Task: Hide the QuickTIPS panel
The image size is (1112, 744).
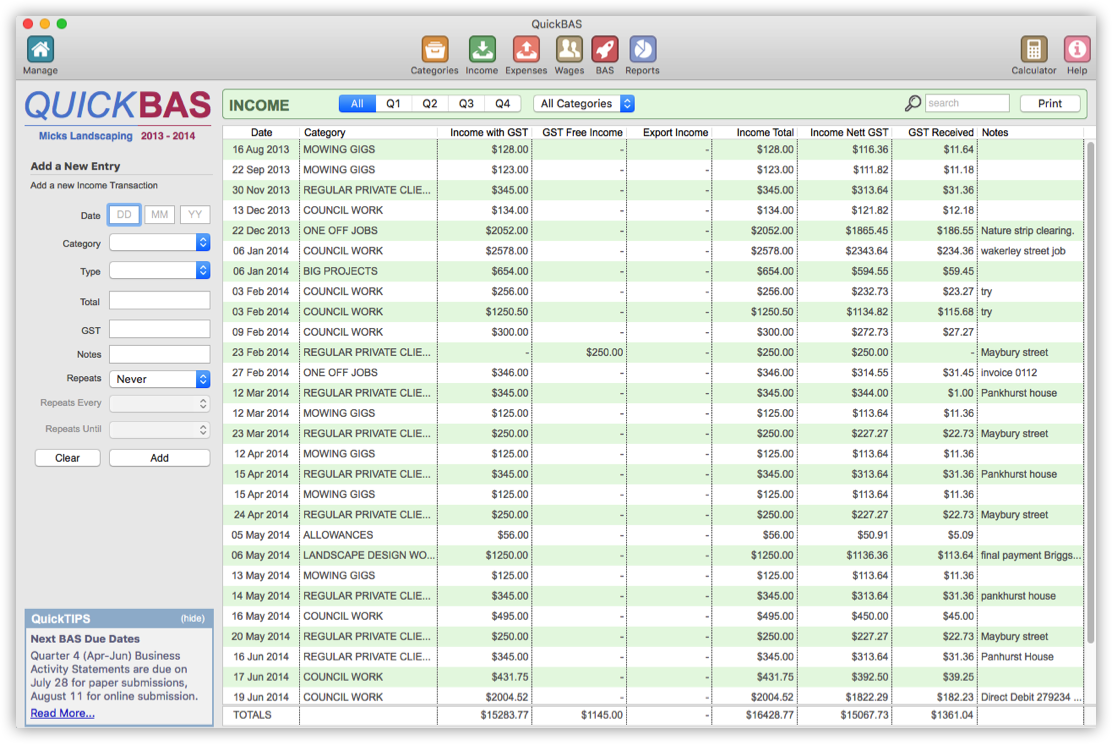Action: (x=192, y=618)
